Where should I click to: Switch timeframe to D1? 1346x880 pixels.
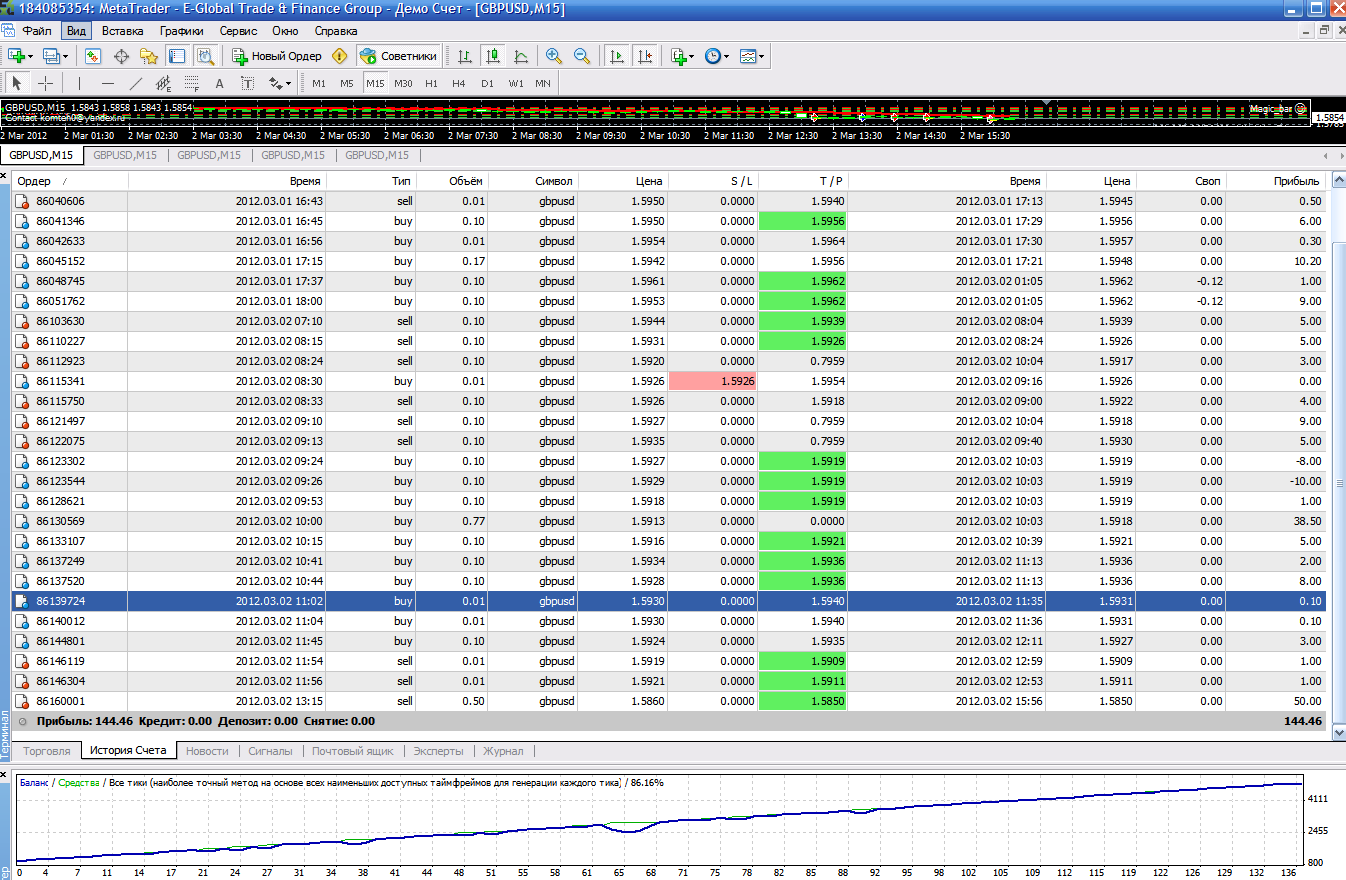tap(487, 83)
